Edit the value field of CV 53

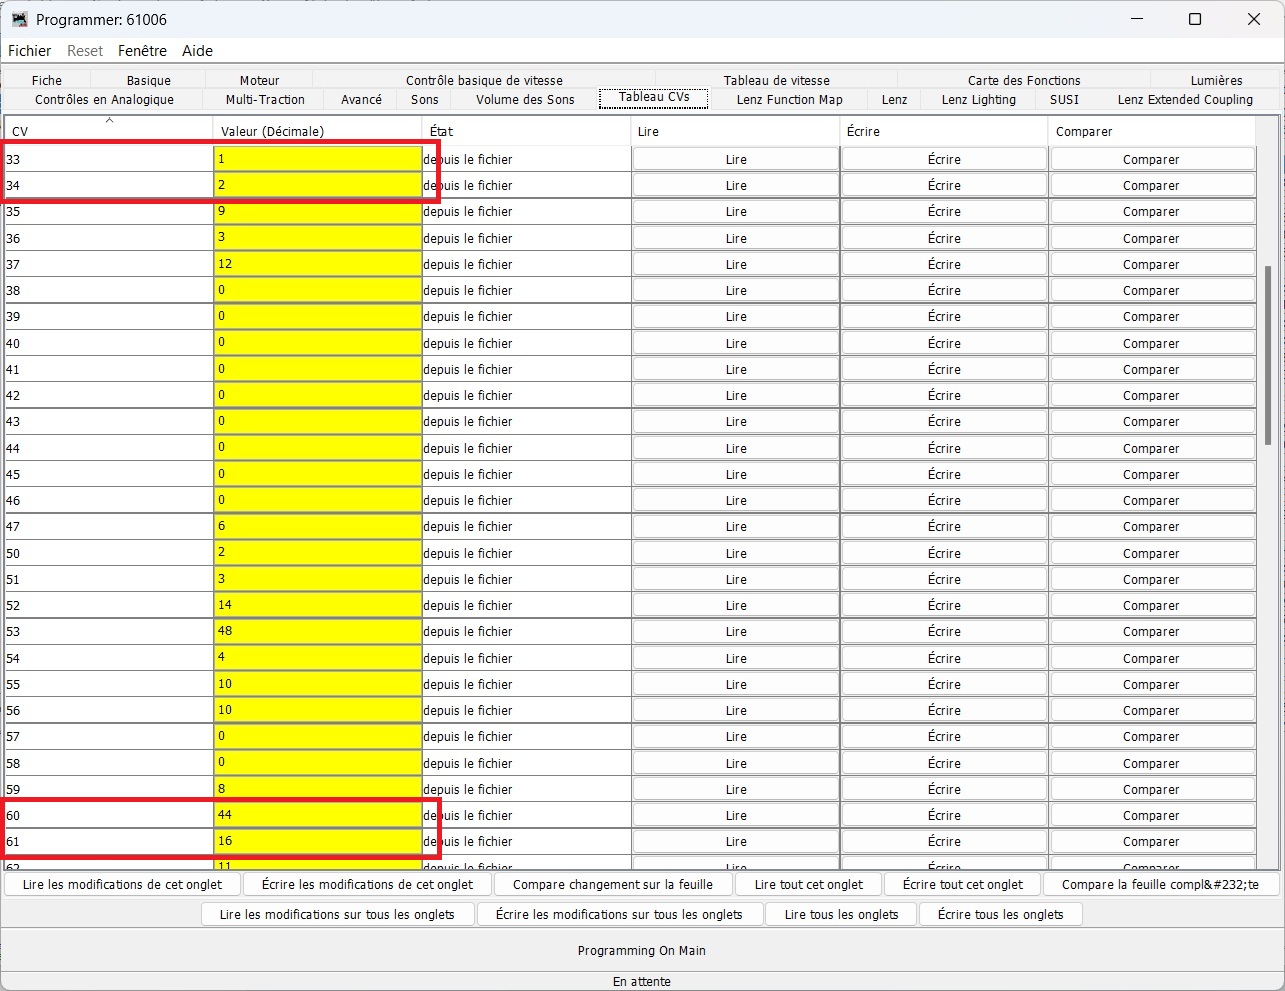click(317, 631)
